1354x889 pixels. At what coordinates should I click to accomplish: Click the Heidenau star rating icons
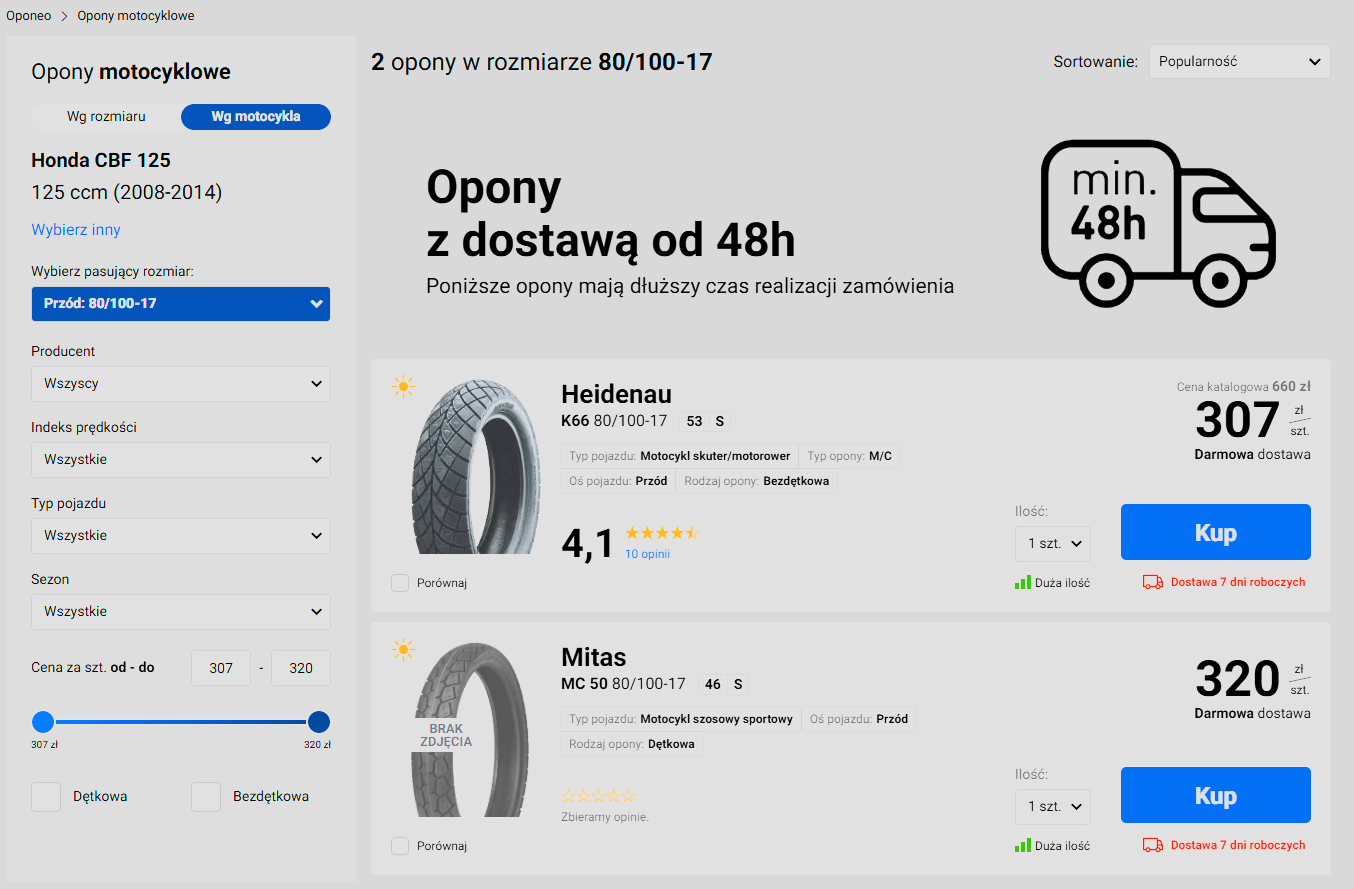(x=661, y=533)
